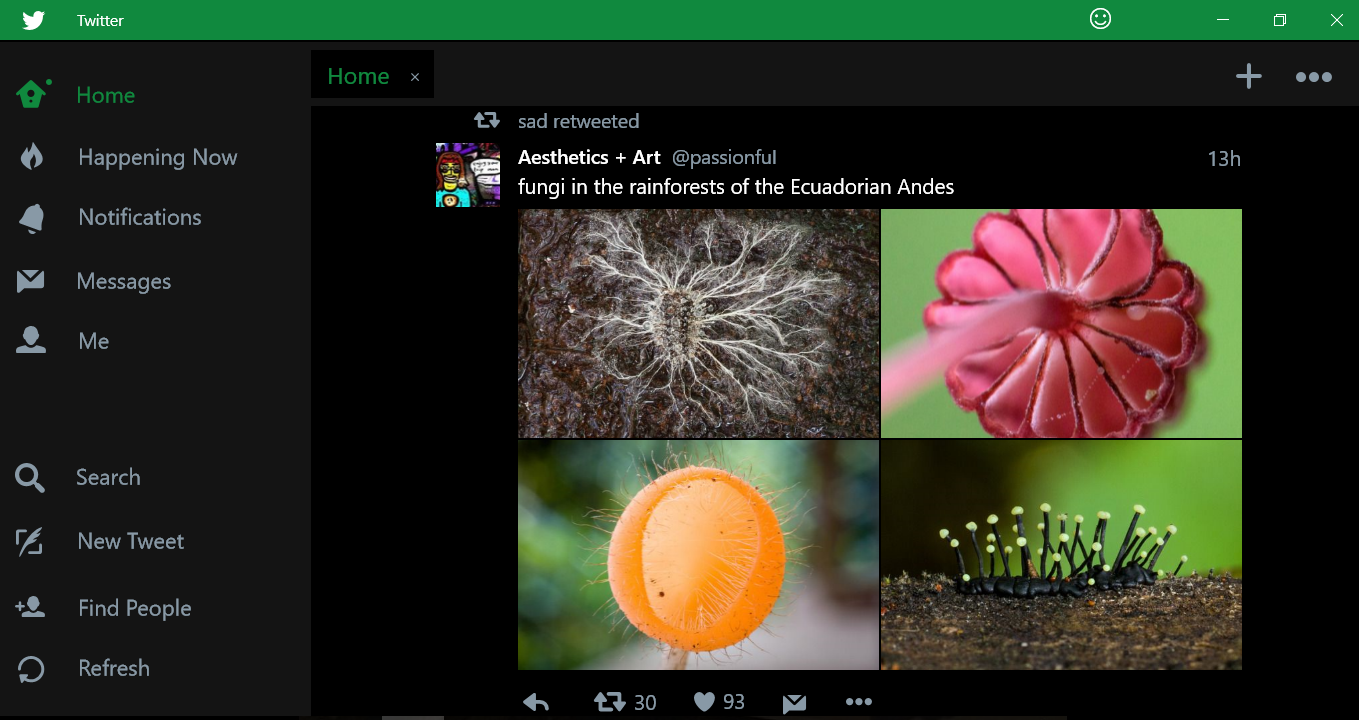
Task: Restore down the Twitter window
Action: click(1279, 20)
